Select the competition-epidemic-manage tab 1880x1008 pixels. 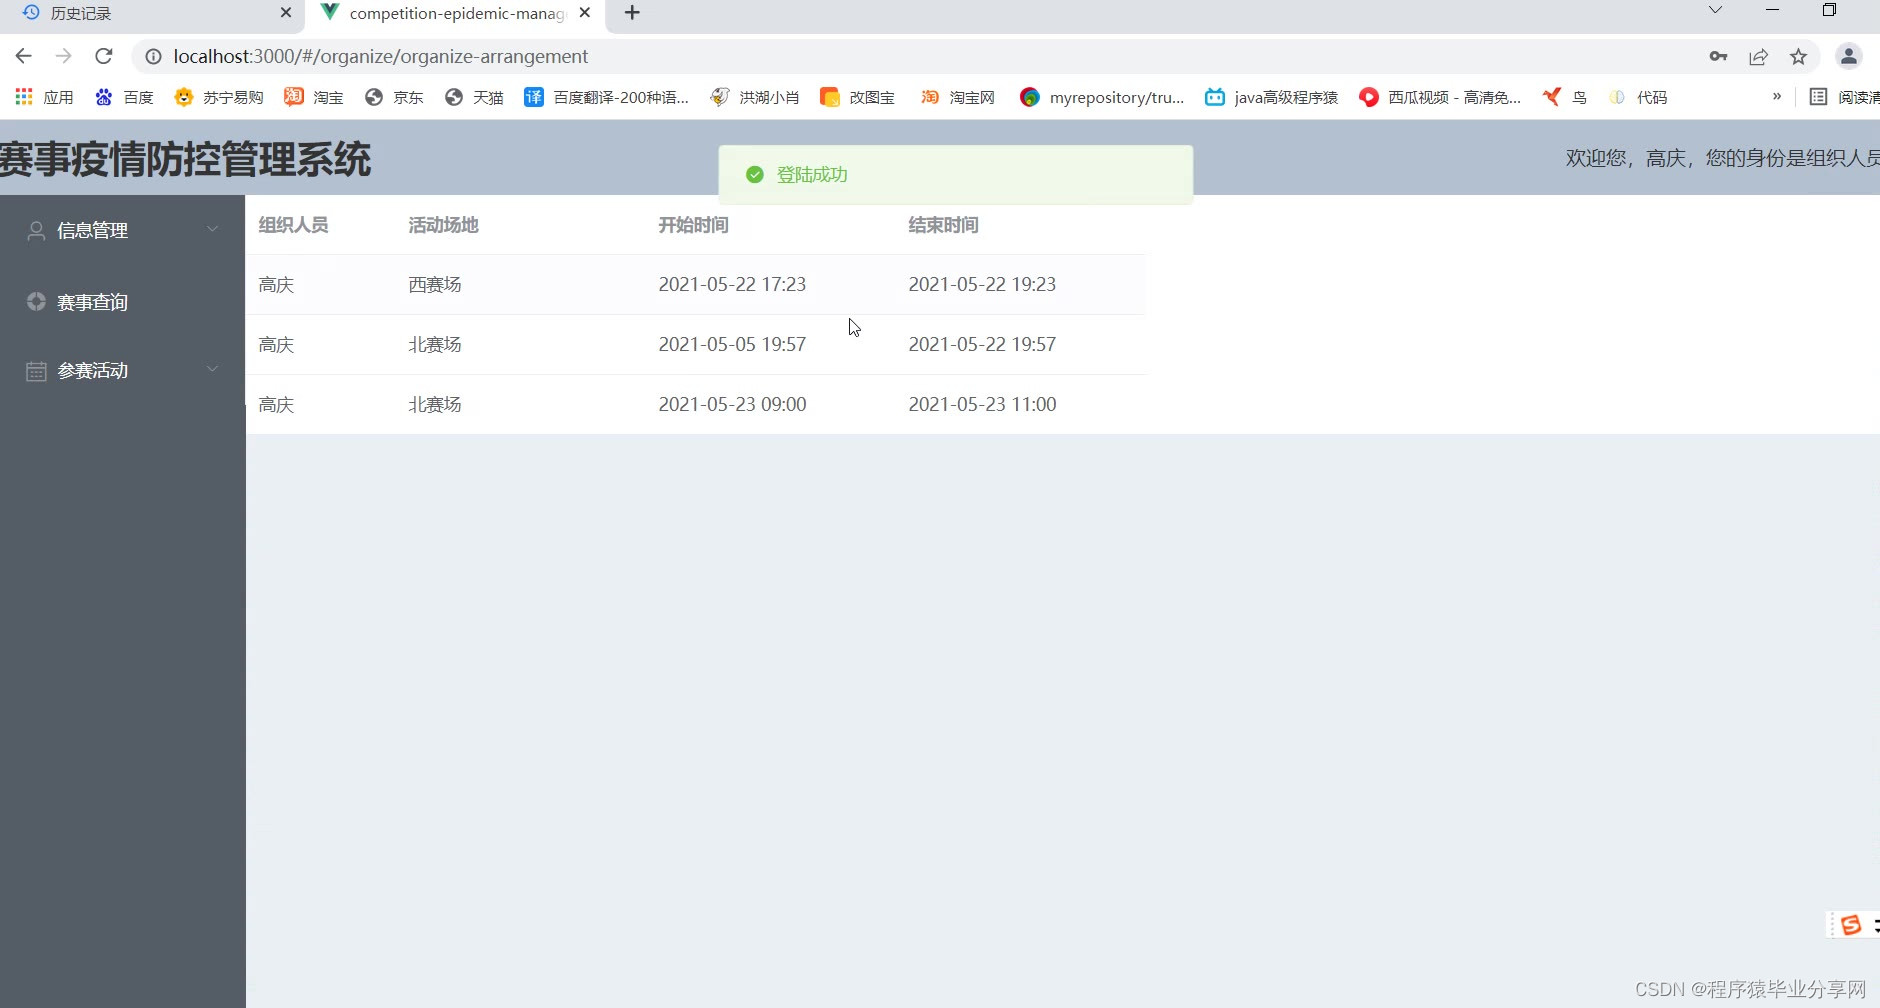tap(455, 13)
